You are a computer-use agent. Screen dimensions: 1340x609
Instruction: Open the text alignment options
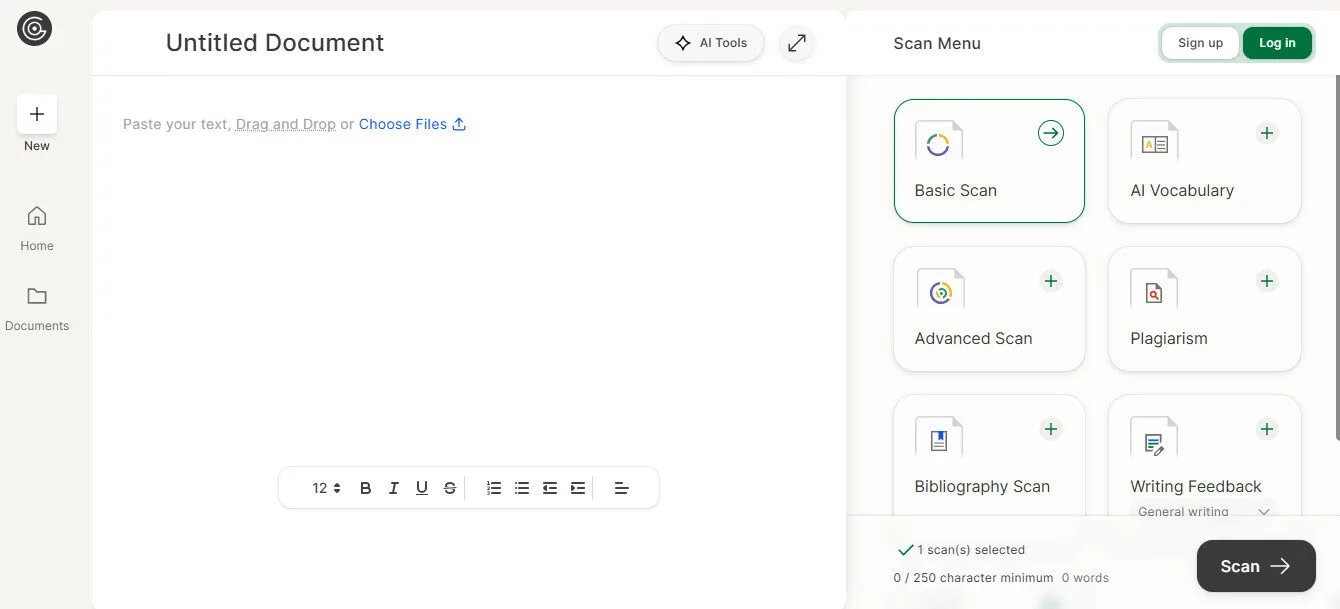621,487
